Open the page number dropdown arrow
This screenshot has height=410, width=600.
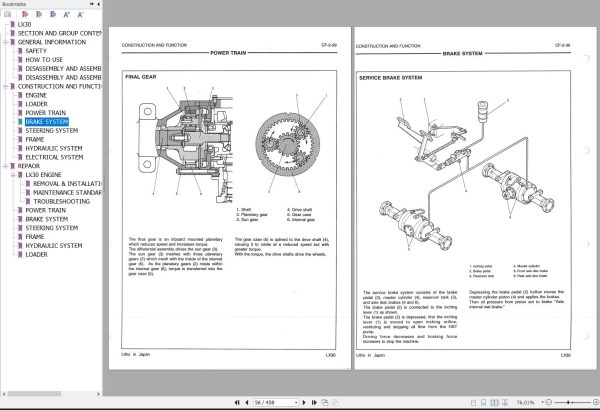pos(296,403)
